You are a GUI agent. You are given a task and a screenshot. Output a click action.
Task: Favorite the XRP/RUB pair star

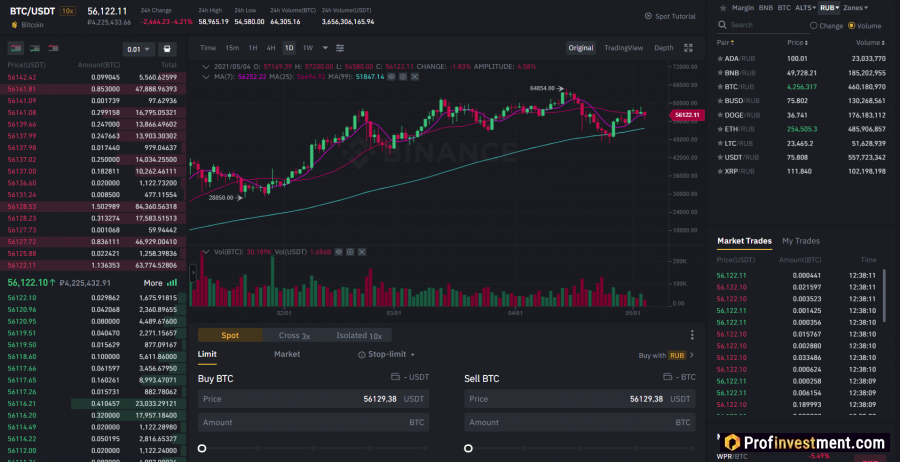[x=720, y=172]
